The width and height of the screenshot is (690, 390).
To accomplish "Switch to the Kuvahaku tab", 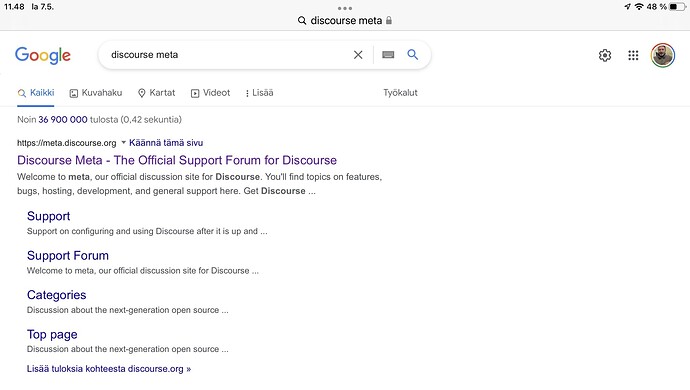I will click(x=96, y=93).
